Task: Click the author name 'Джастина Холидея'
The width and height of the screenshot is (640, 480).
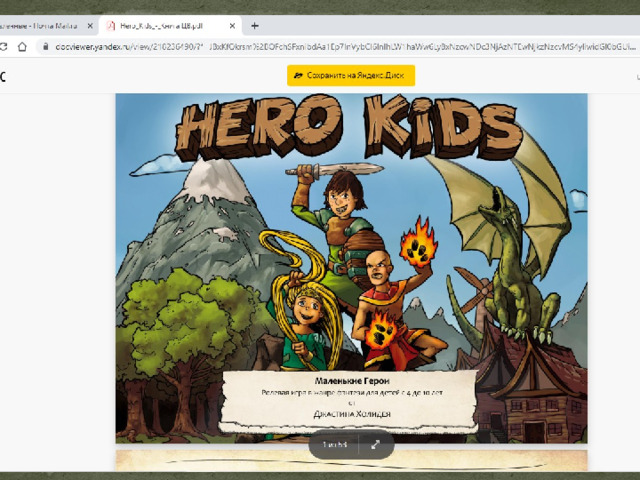Action: click(352, 414)
